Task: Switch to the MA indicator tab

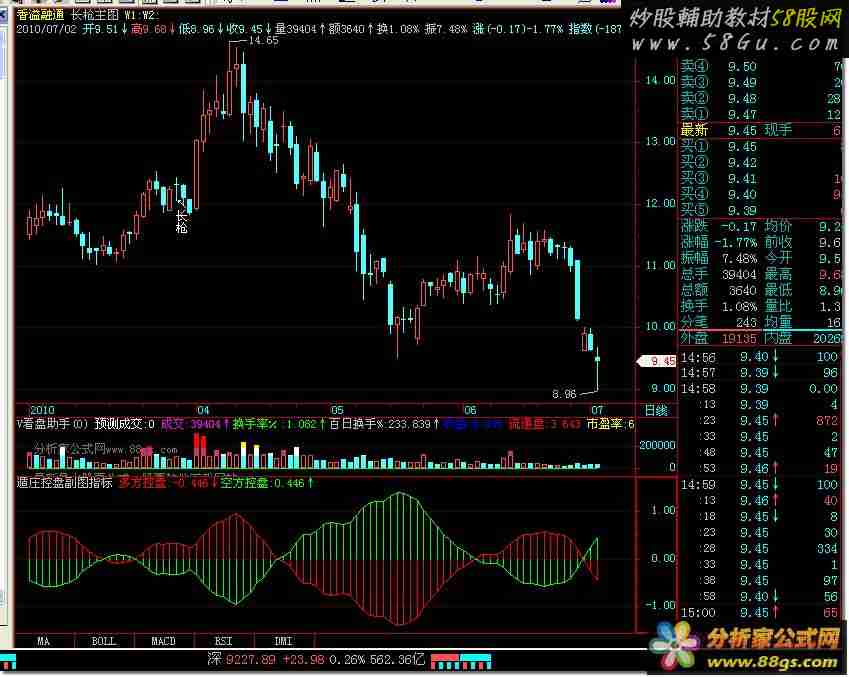Action: pyautogui.click(x=44, y=641)
